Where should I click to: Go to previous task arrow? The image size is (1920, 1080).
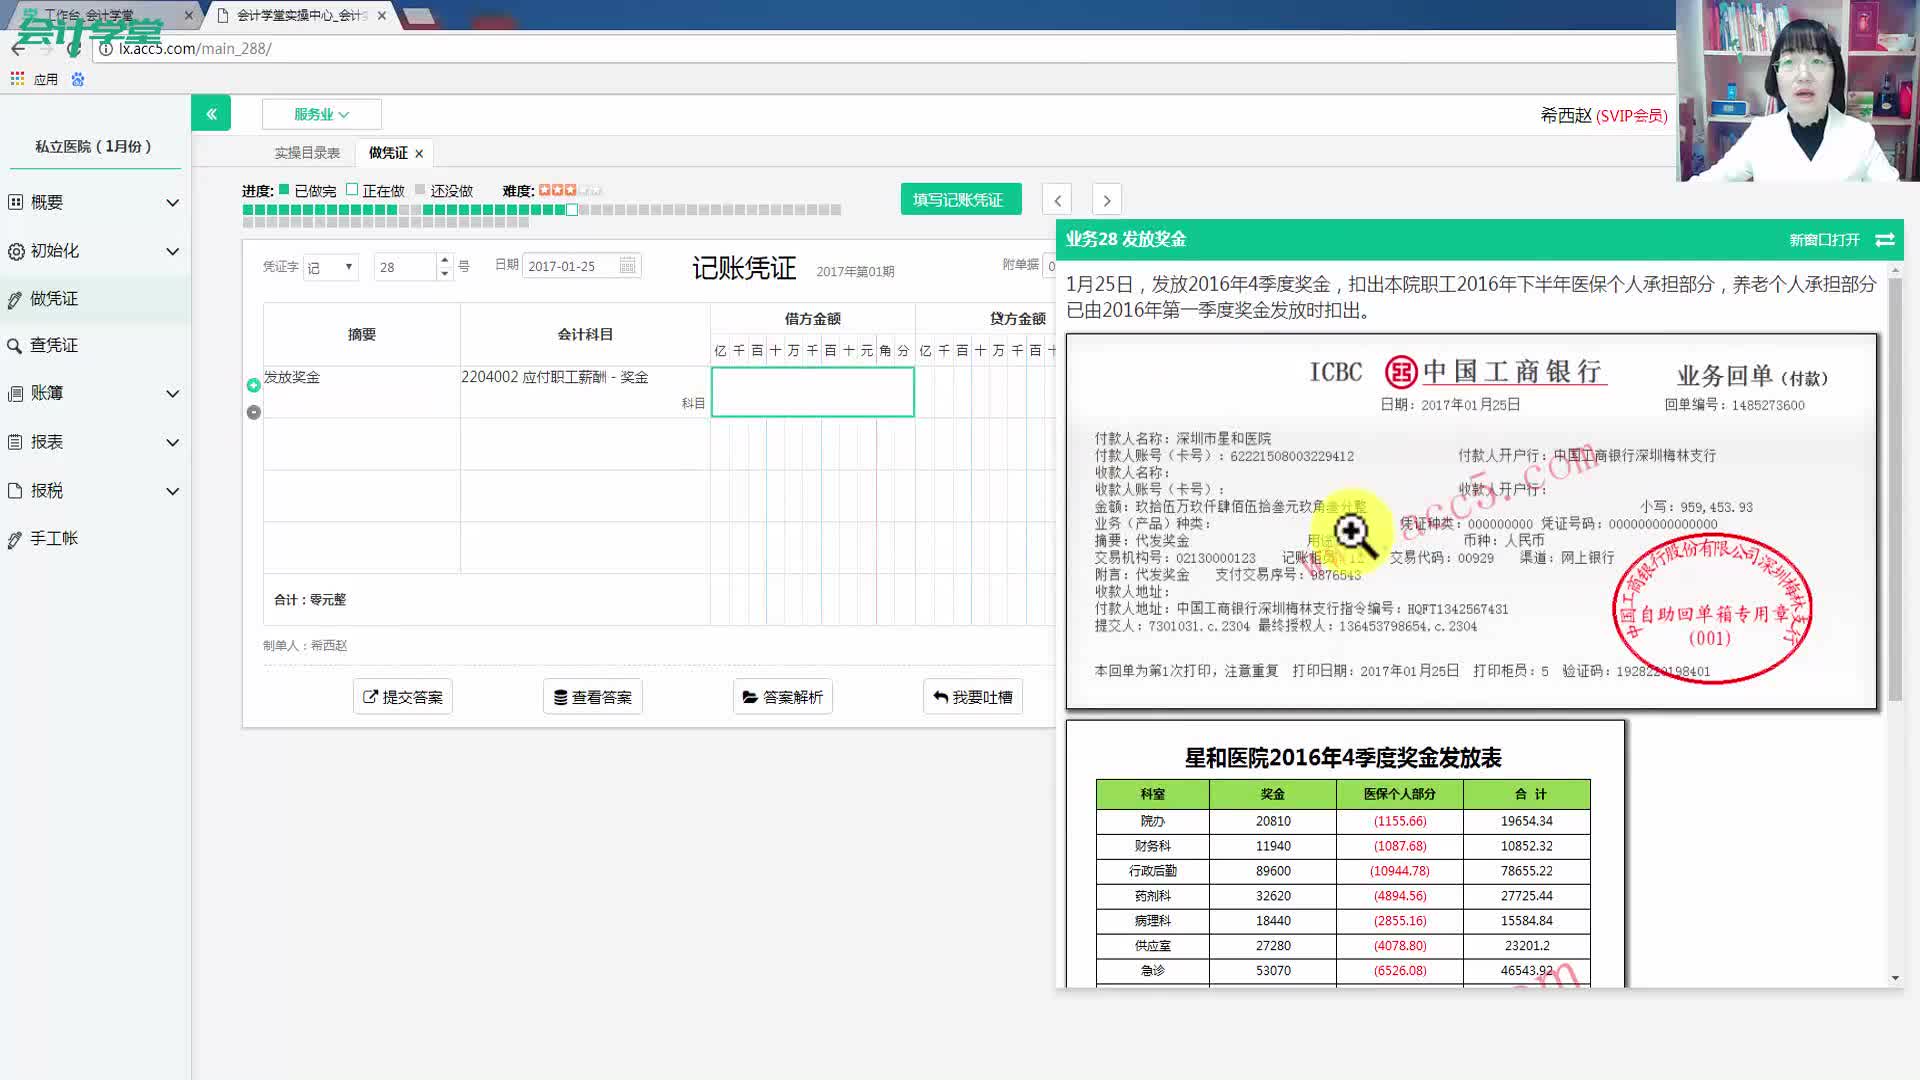(x=1057, y=200)
